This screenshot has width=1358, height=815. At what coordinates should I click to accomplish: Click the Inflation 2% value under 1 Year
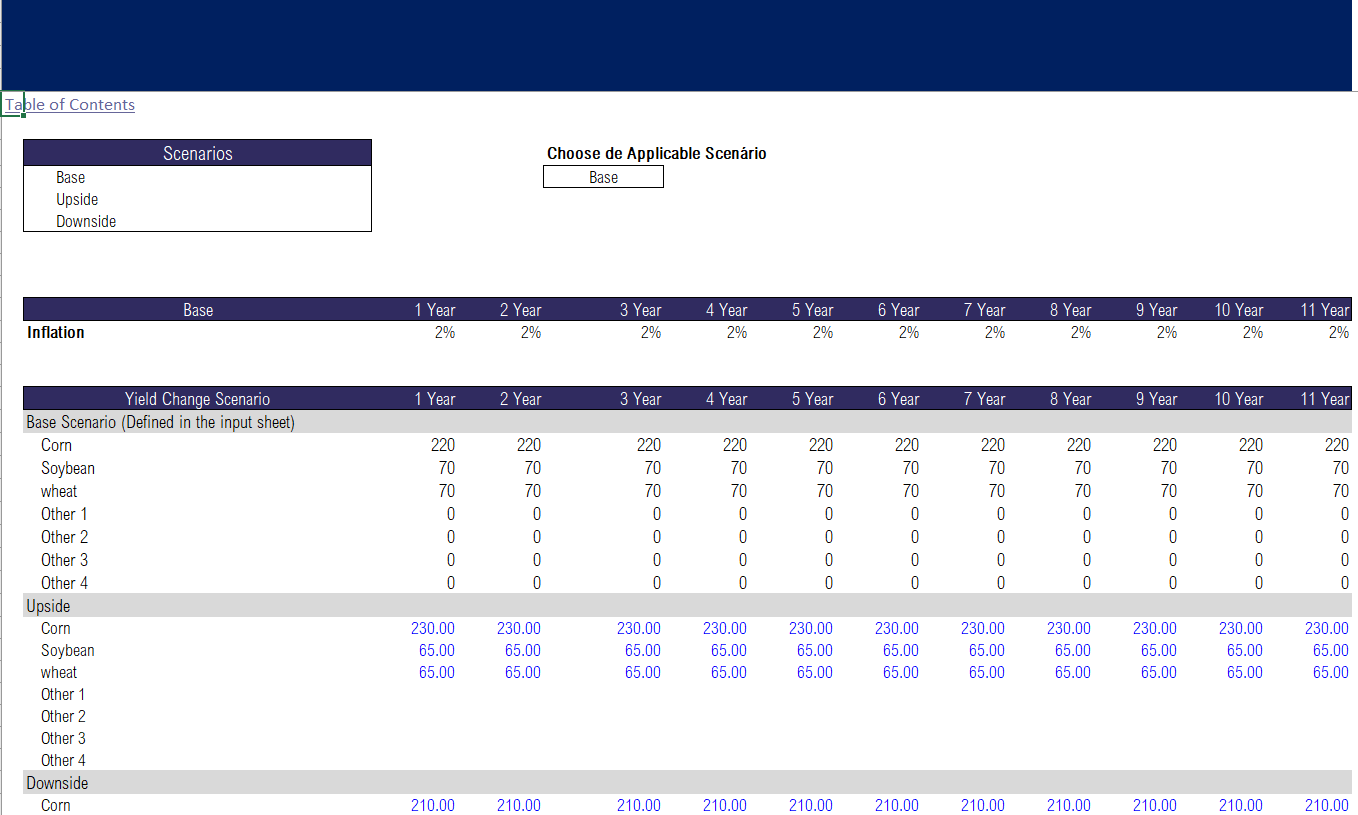pyautogui.click(x=445, y=332)
